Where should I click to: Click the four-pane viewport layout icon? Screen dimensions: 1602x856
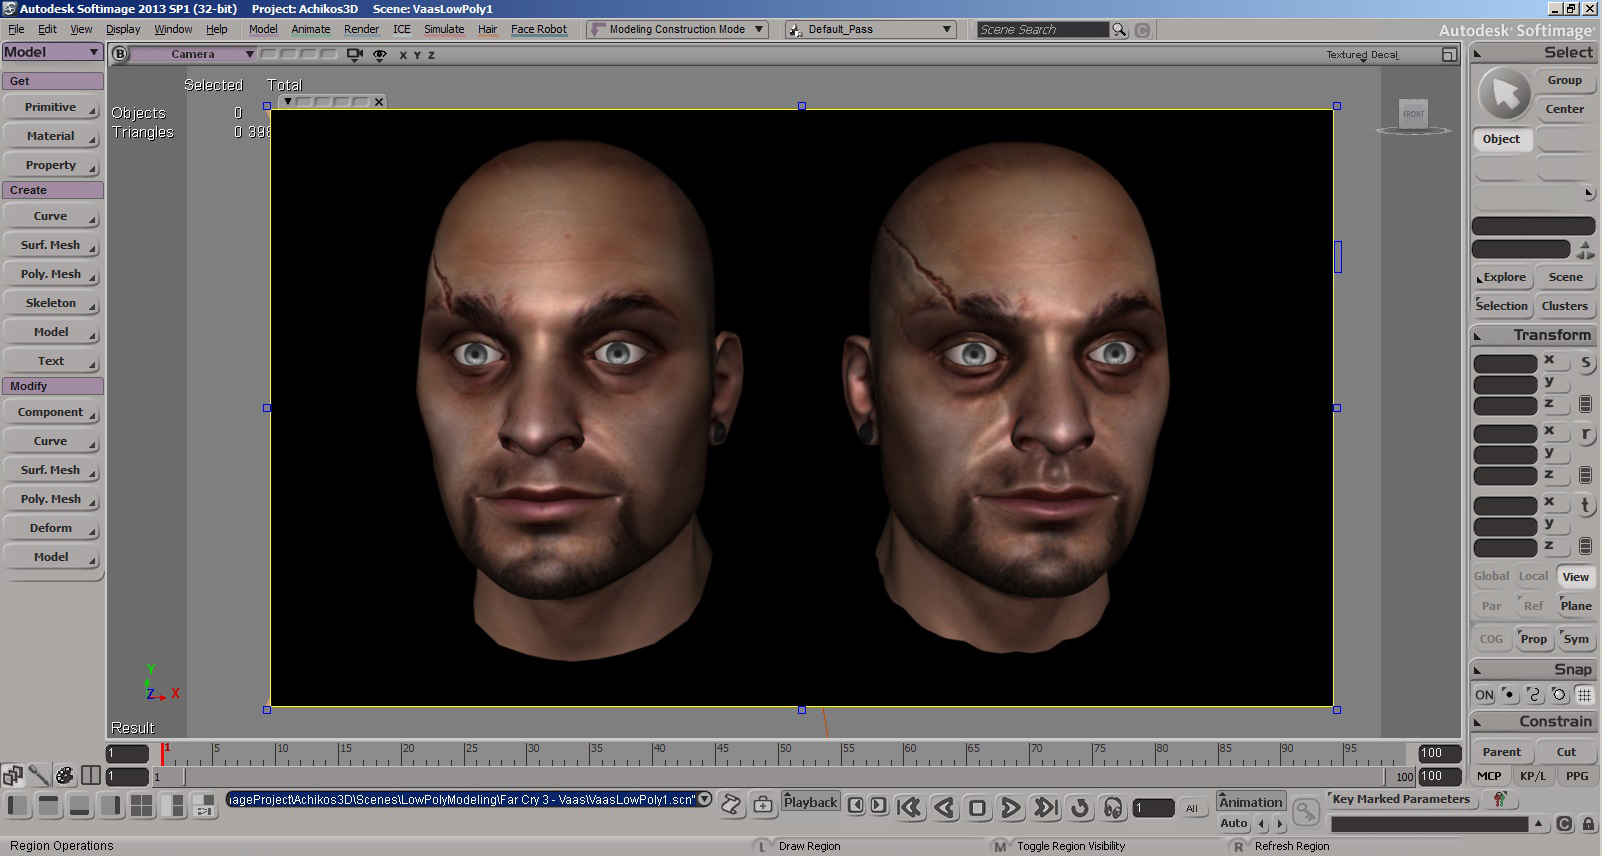pos(142,805)
